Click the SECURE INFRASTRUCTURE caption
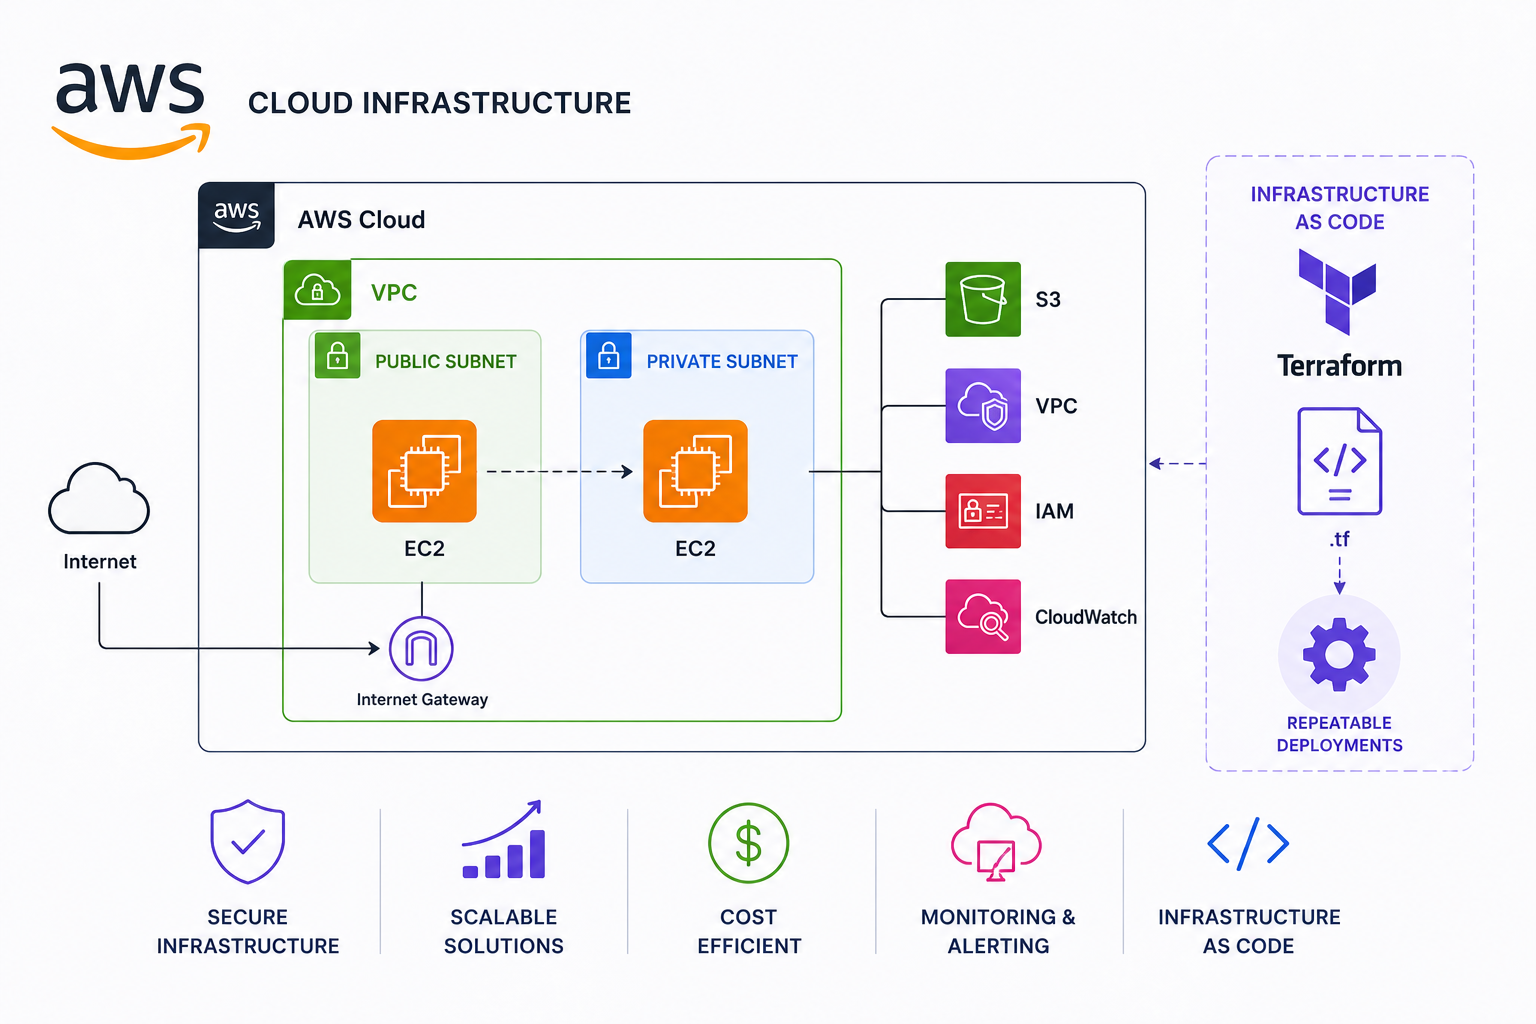This screenshot has width=1536, height=1024. pyautogui.click(x=248, y=932)
